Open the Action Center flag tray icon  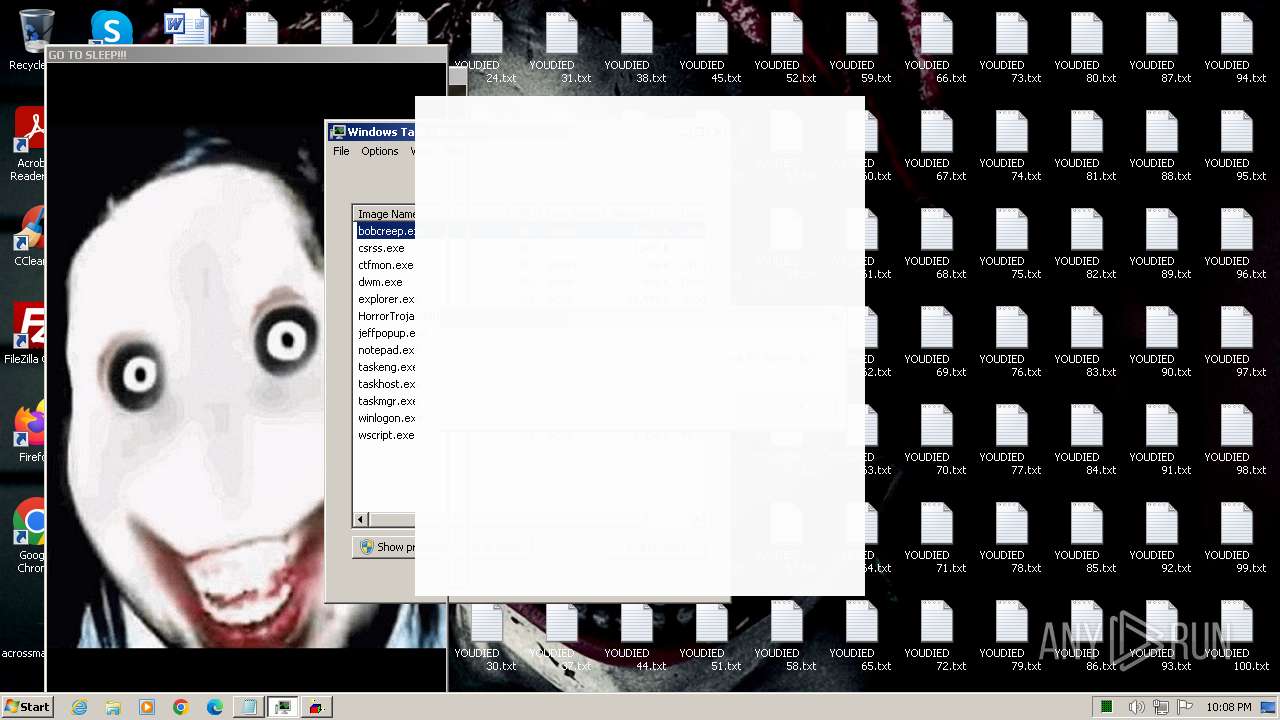[1185, 707]
